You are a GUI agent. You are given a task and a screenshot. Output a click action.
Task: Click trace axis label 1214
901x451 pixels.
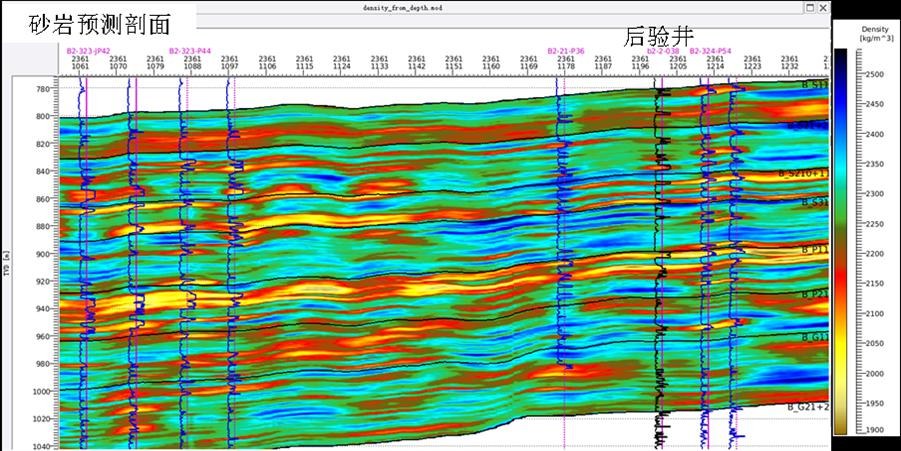click(715, 66)
